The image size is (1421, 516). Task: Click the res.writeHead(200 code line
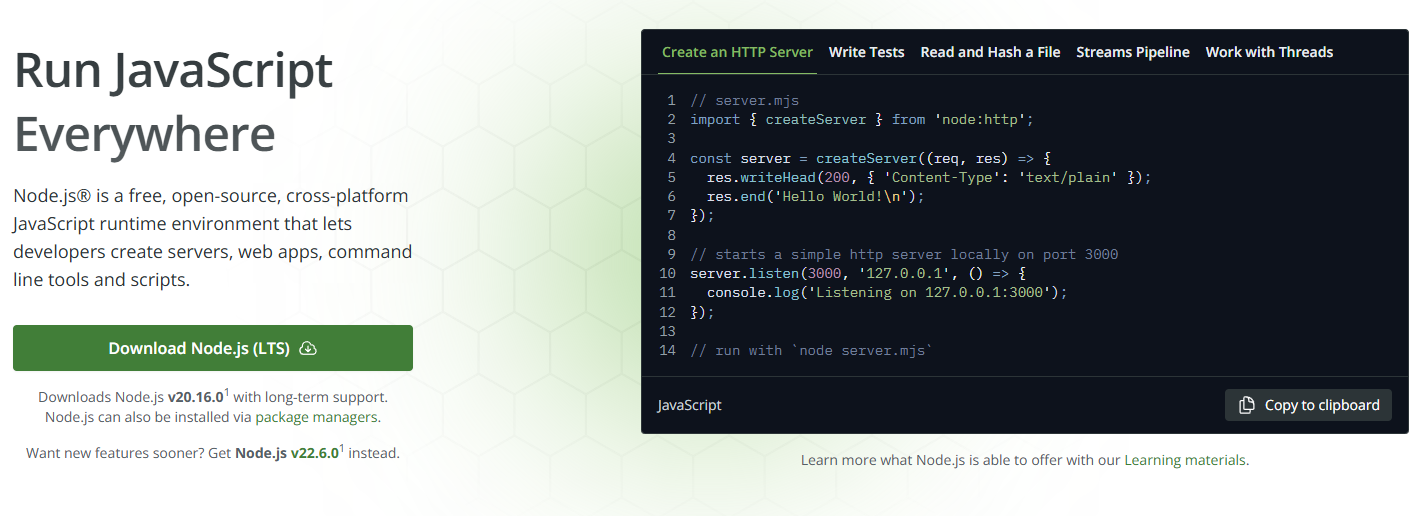point(929,177)
